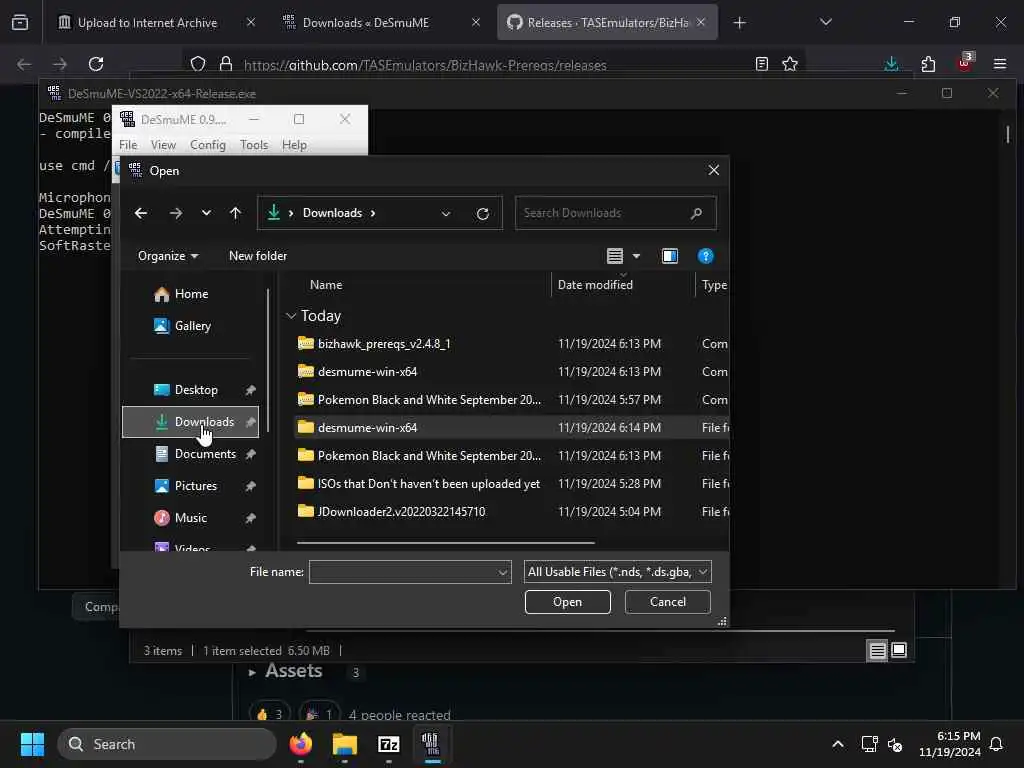Open DeSmuME File menu
This screenshot has height=768, width=1024.
(128, 145)
